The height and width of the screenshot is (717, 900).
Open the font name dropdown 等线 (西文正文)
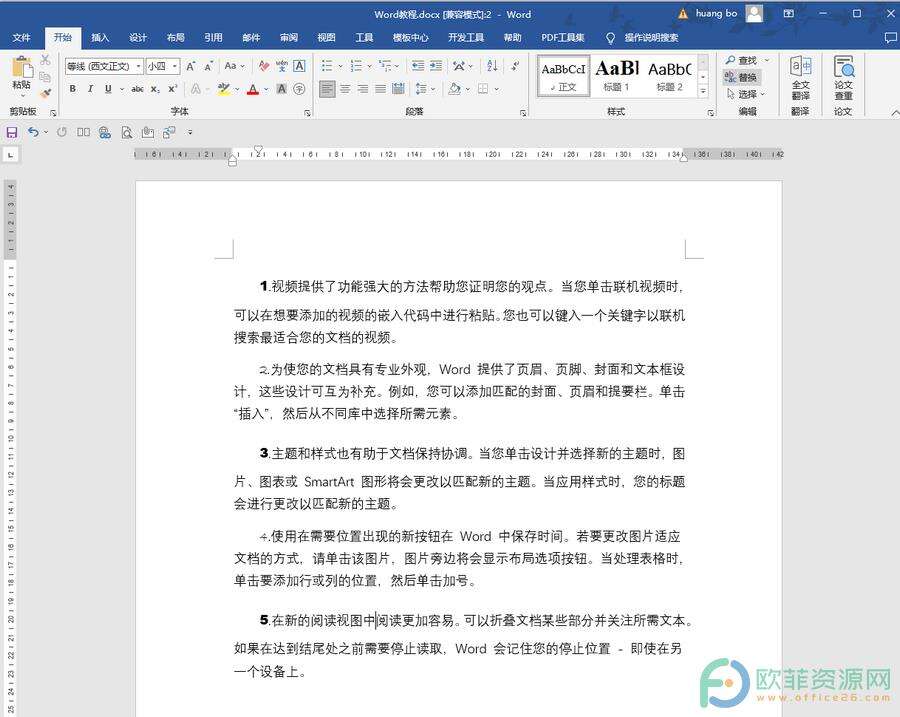(102, 66)
